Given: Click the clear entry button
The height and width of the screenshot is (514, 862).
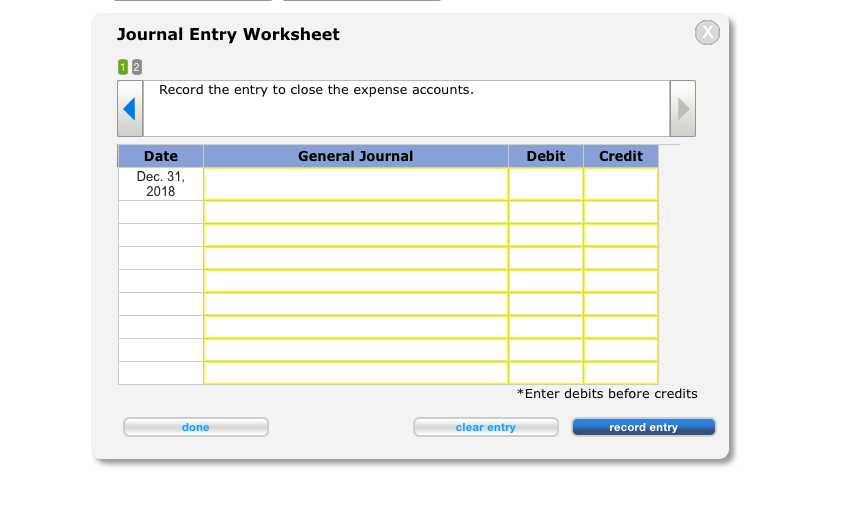Looking at the screenshot, I should tap(486, 427).
